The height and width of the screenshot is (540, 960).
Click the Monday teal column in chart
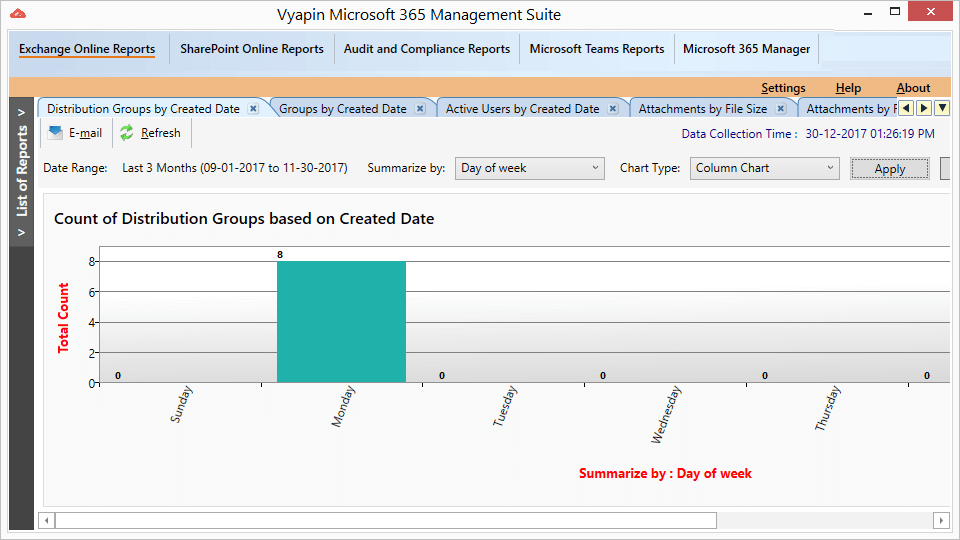click(x=341, y=322)
